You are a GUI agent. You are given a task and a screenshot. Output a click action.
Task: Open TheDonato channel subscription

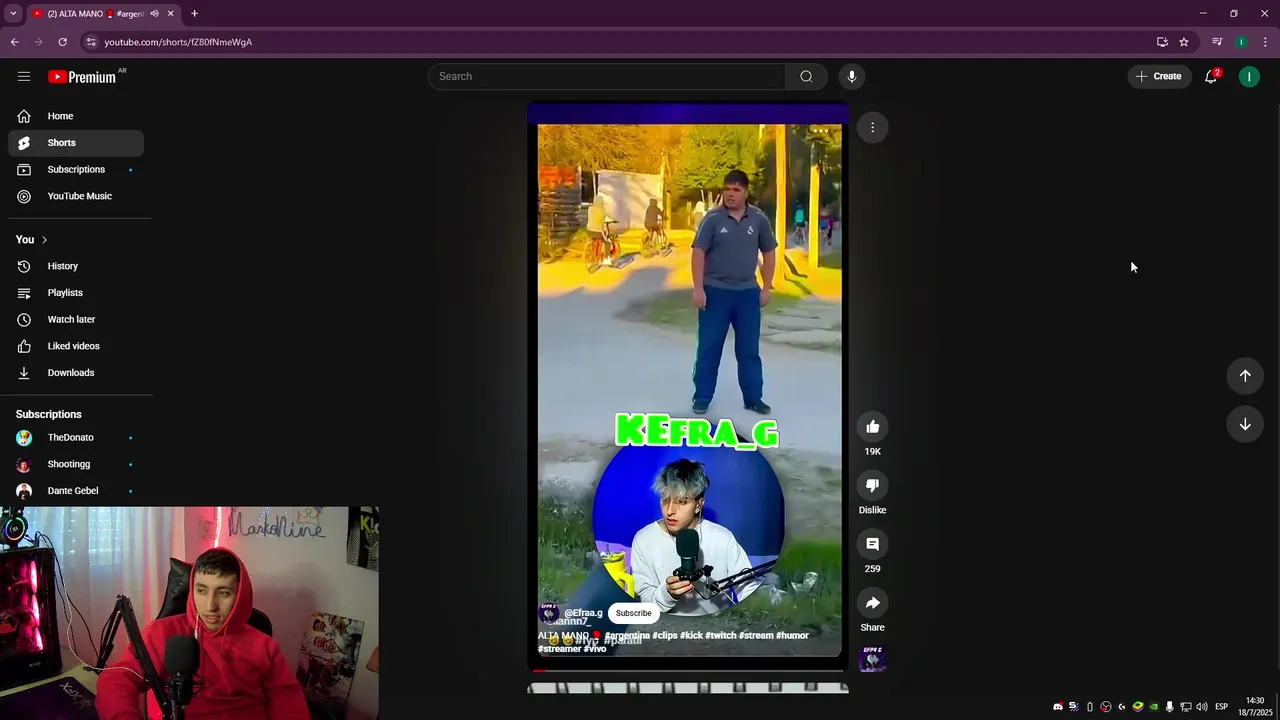76,438
